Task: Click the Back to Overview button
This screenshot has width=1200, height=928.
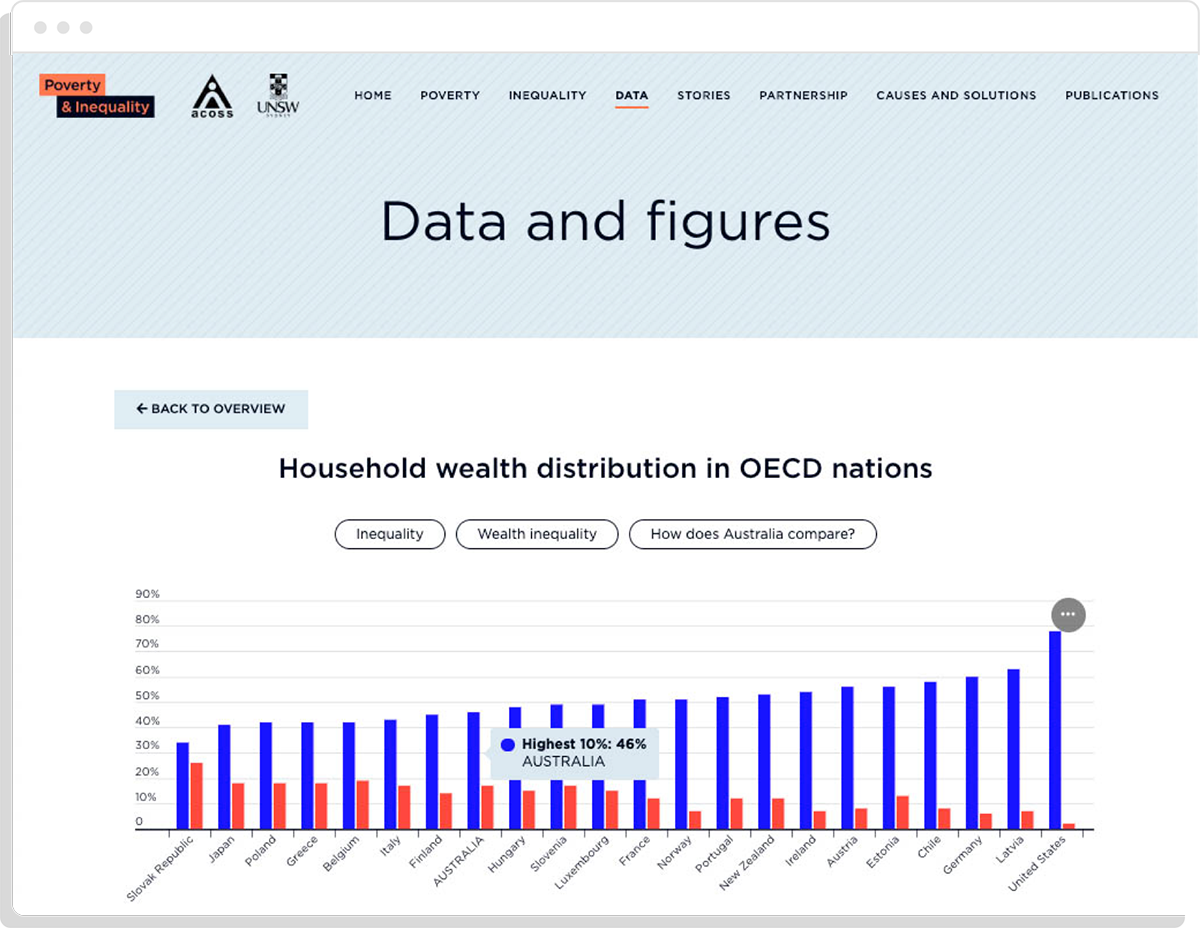Action: point(211,409)
